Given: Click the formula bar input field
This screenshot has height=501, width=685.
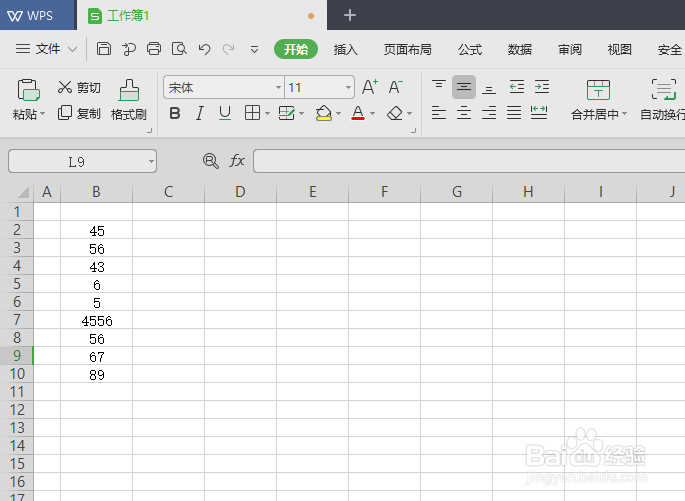Looking at the screenshot, I should click(x=469, y=161).
